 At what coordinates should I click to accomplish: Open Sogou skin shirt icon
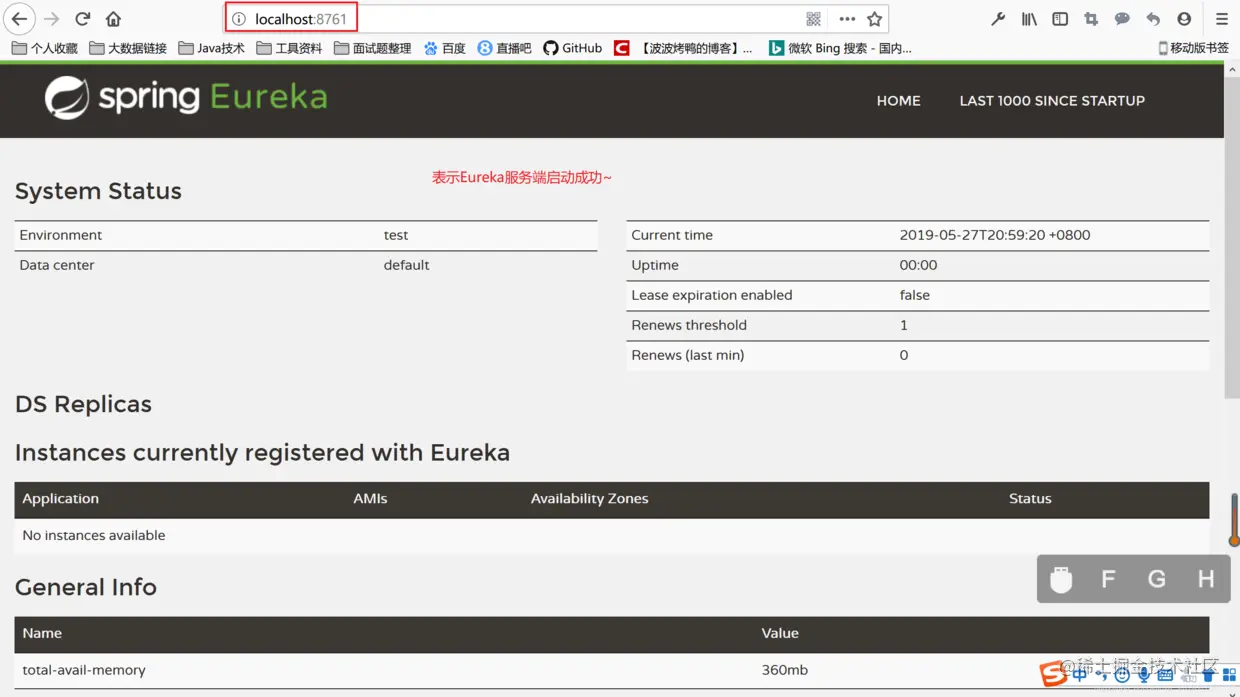1208,676
